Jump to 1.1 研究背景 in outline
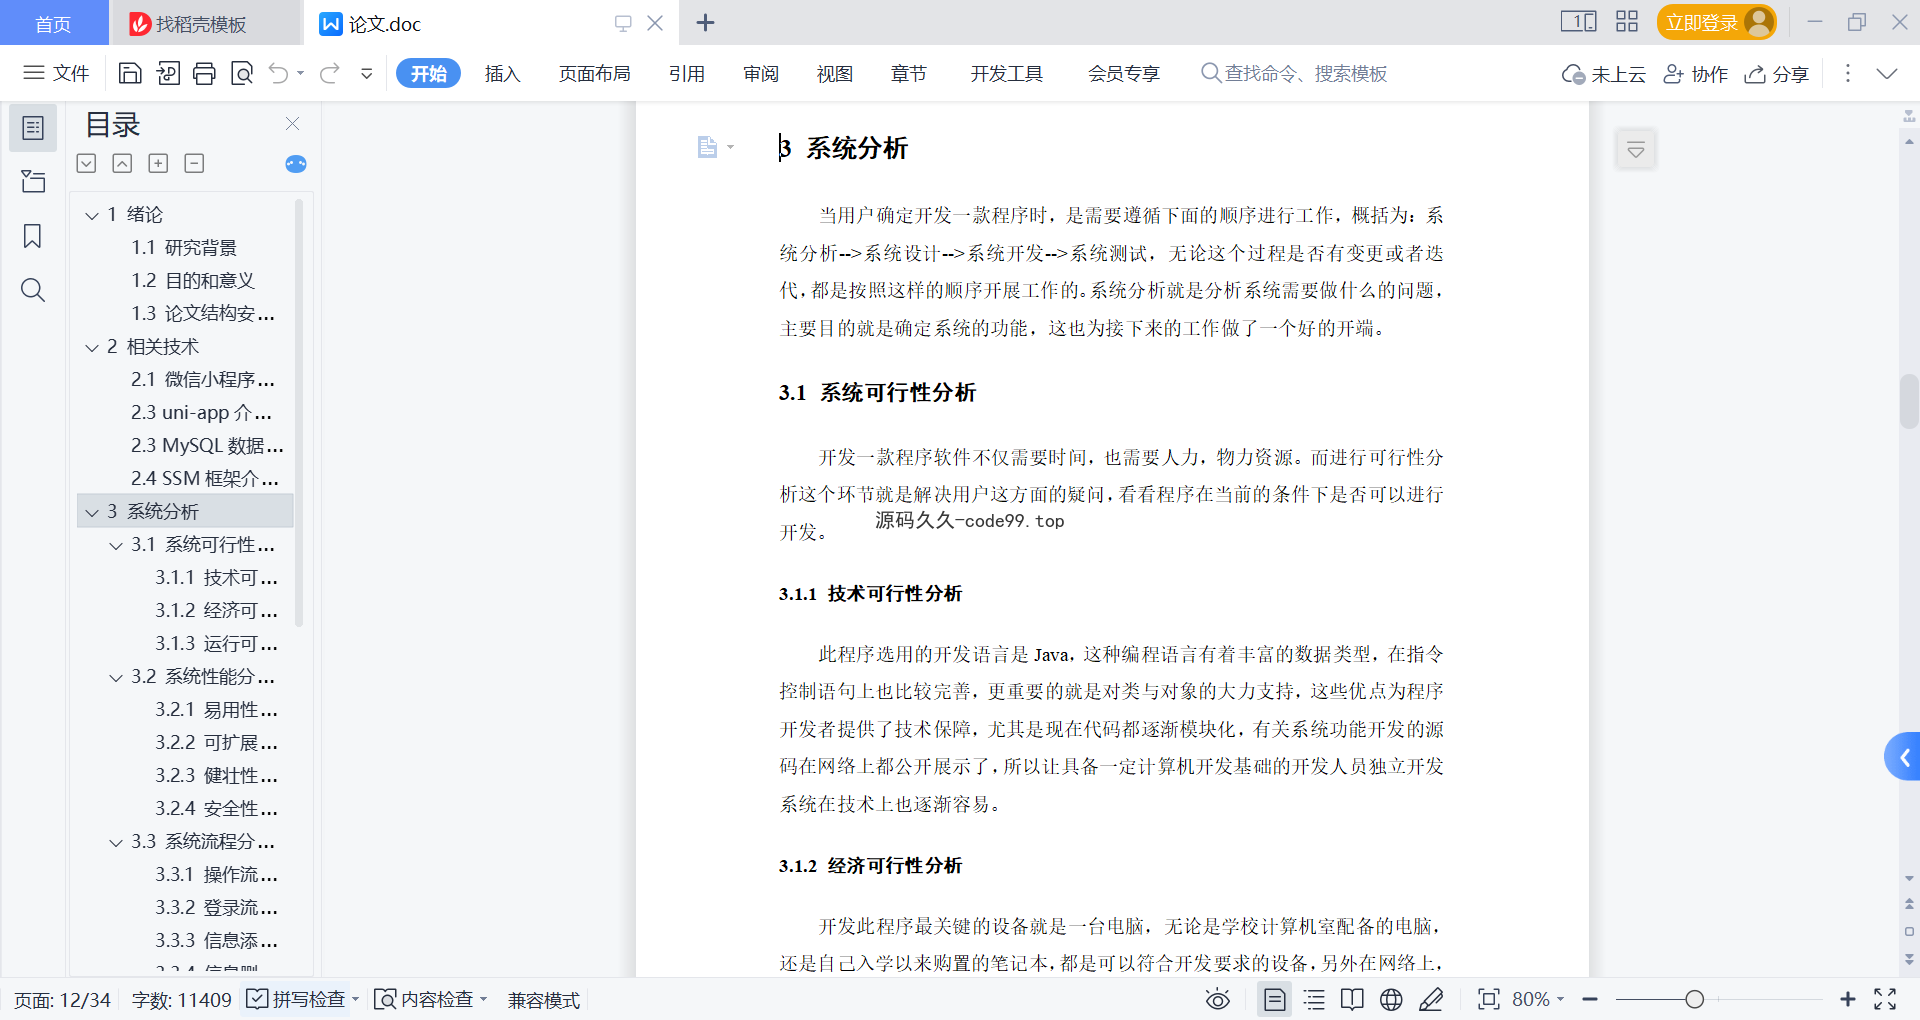The height and width of the screenshot is (1020, 1920). [x=184, y=248]
